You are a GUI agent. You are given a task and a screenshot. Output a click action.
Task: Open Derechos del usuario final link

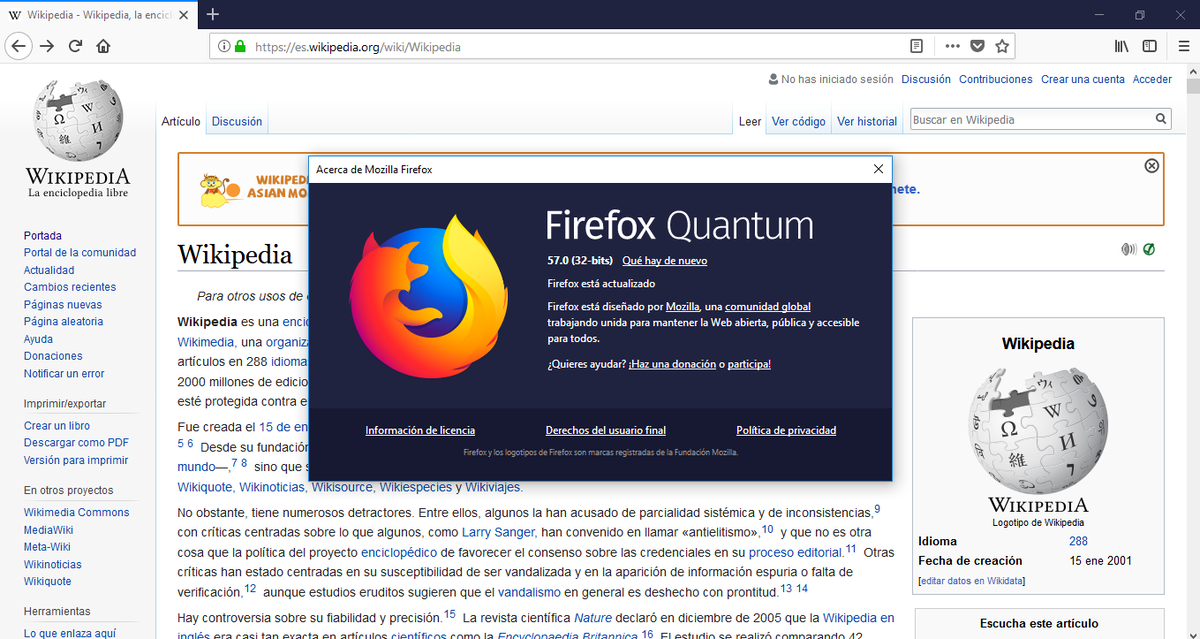click(605, 430)
